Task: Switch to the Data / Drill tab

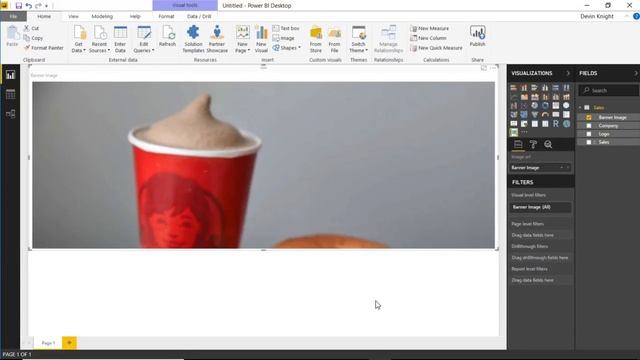Action: (199, 16)
